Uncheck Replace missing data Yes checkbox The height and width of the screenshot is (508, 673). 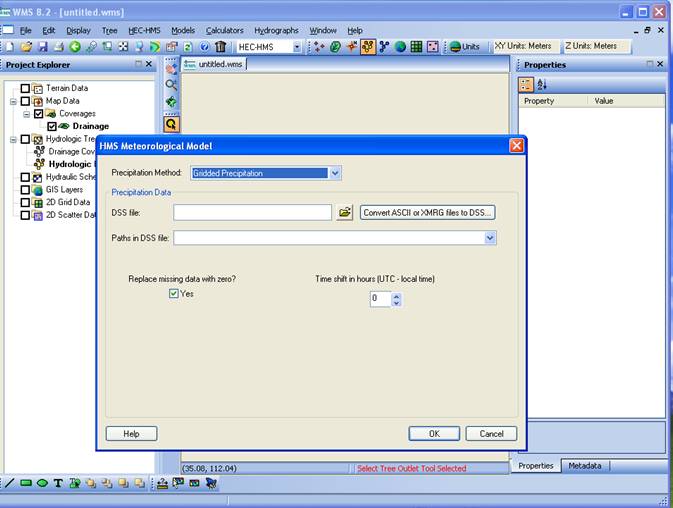click(x=173, y=293)
